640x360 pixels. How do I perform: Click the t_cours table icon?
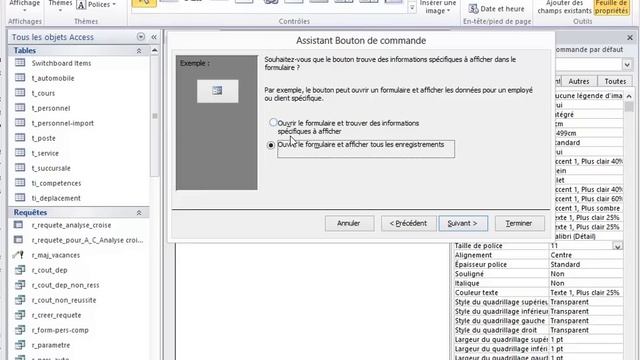(x=20, y=93)
